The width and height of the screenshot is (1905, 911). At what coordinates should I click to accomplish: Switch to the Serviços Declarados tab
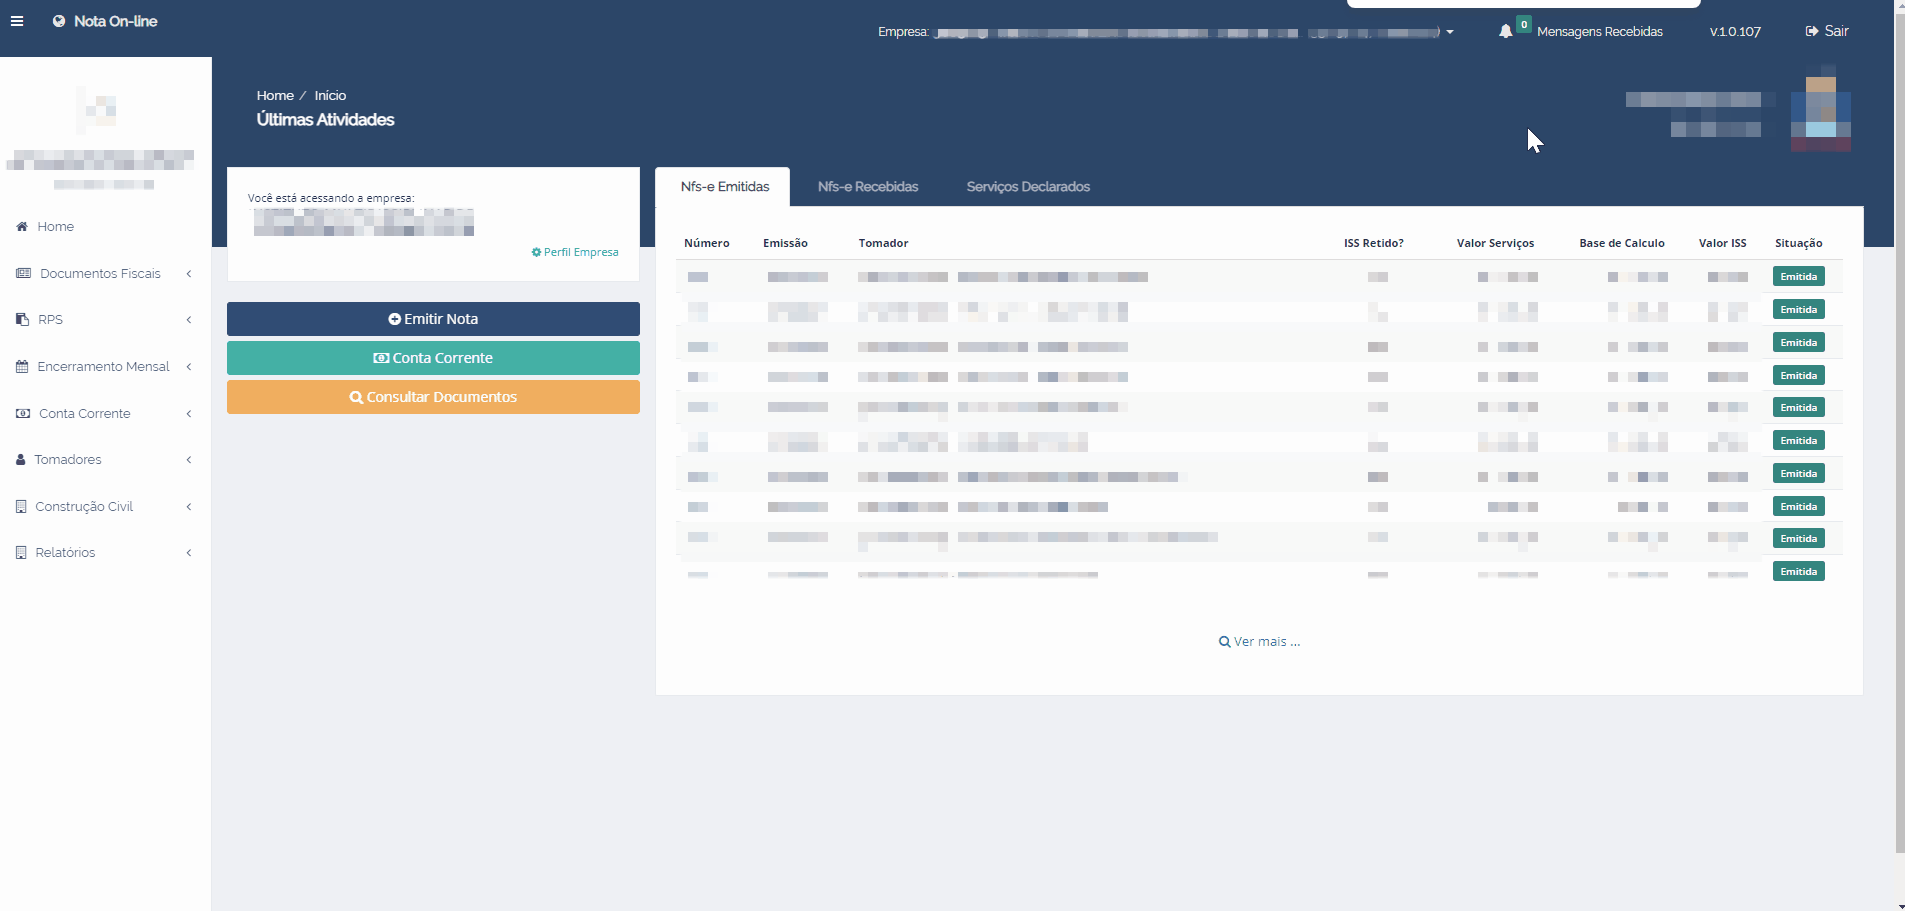1027,187
